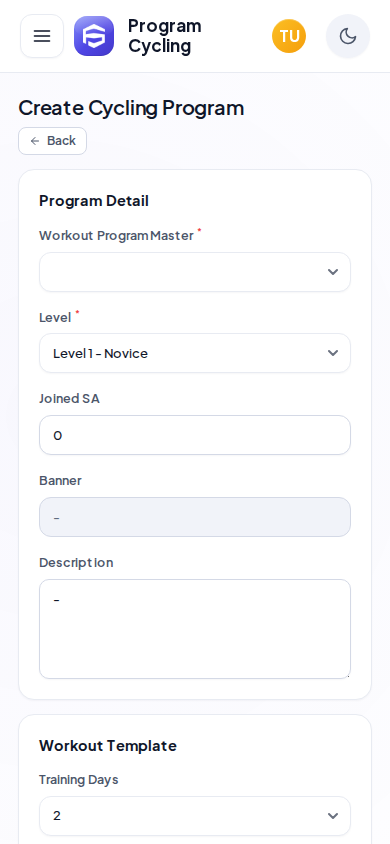Click the Create Cycling Program heading

[x=131, y=108]
